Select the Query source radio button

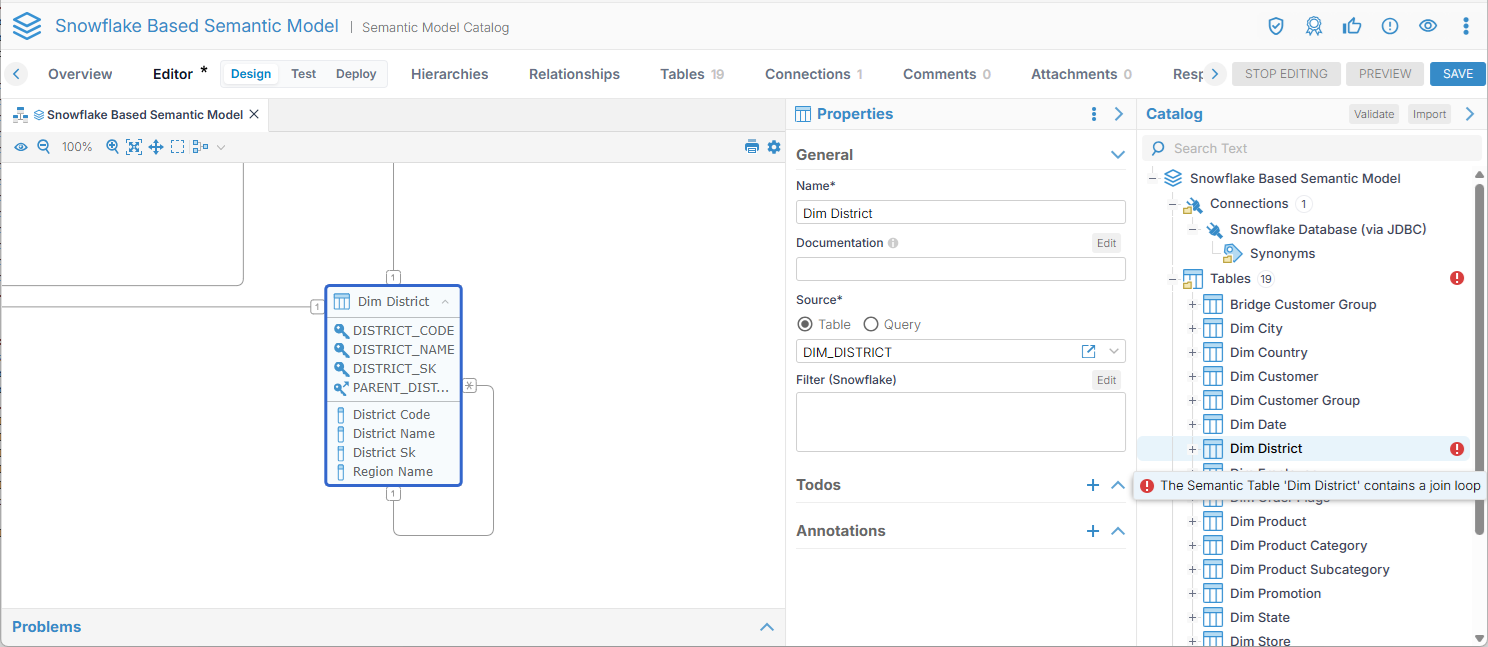(870, 324)
